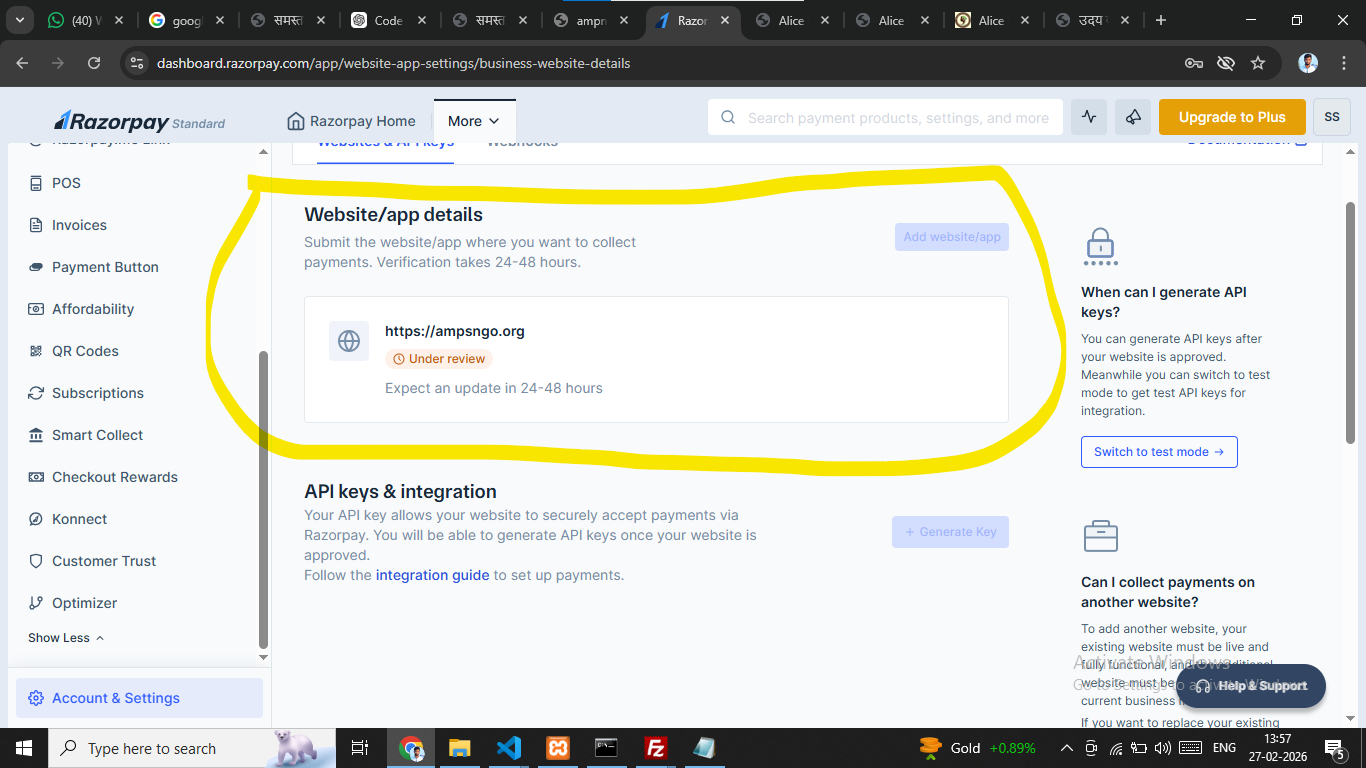Click the Under review status badge
Viewport: 1366px width, 768px height.
pos(439,359)
